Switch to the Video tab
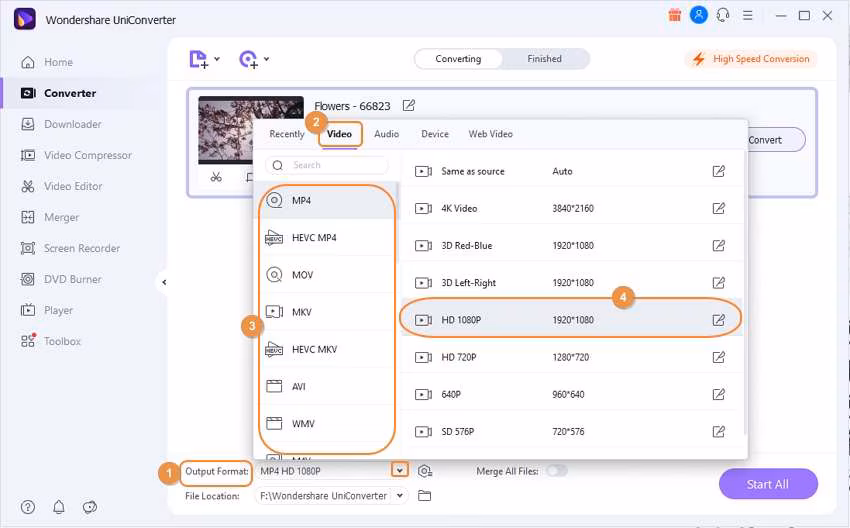This screenshot has height=528, width=850. pos(339,134)
